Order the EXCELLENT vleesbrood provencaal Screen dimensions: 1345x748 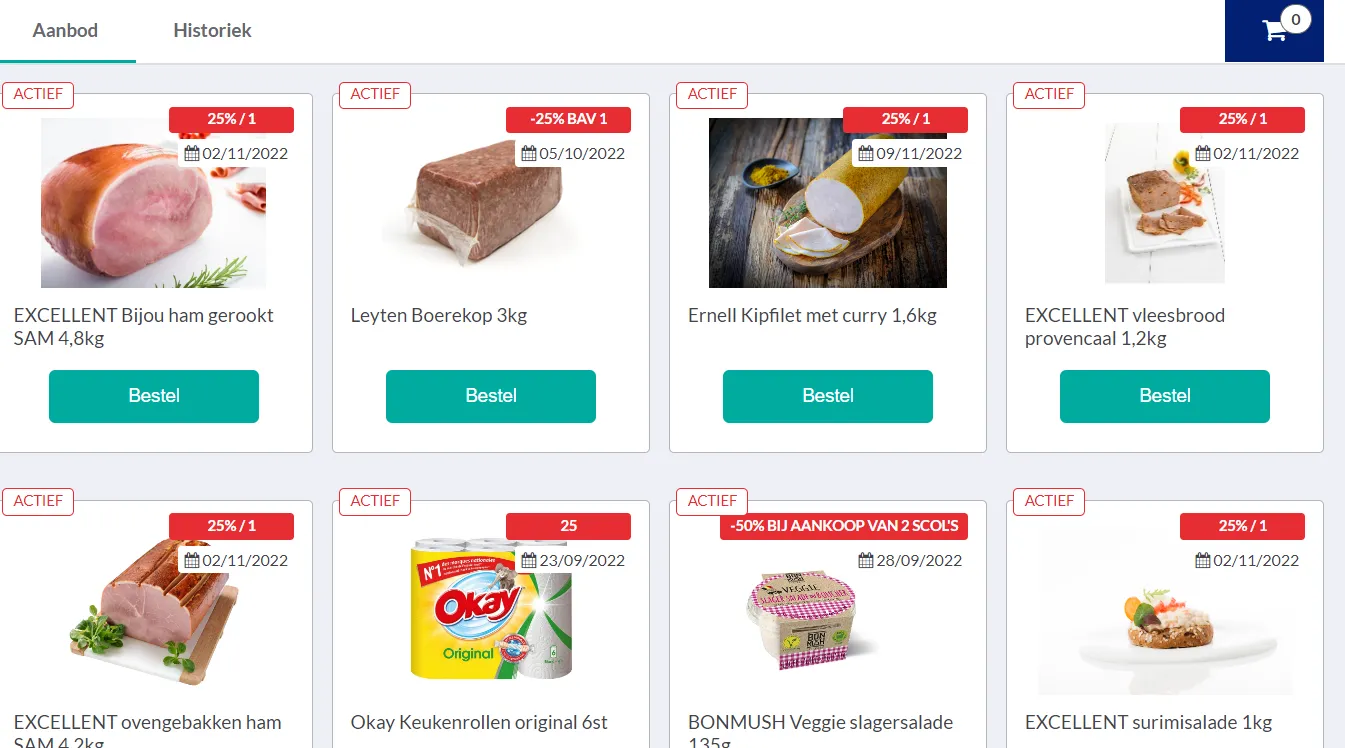pyautogui.click(x=1165, y=396)
